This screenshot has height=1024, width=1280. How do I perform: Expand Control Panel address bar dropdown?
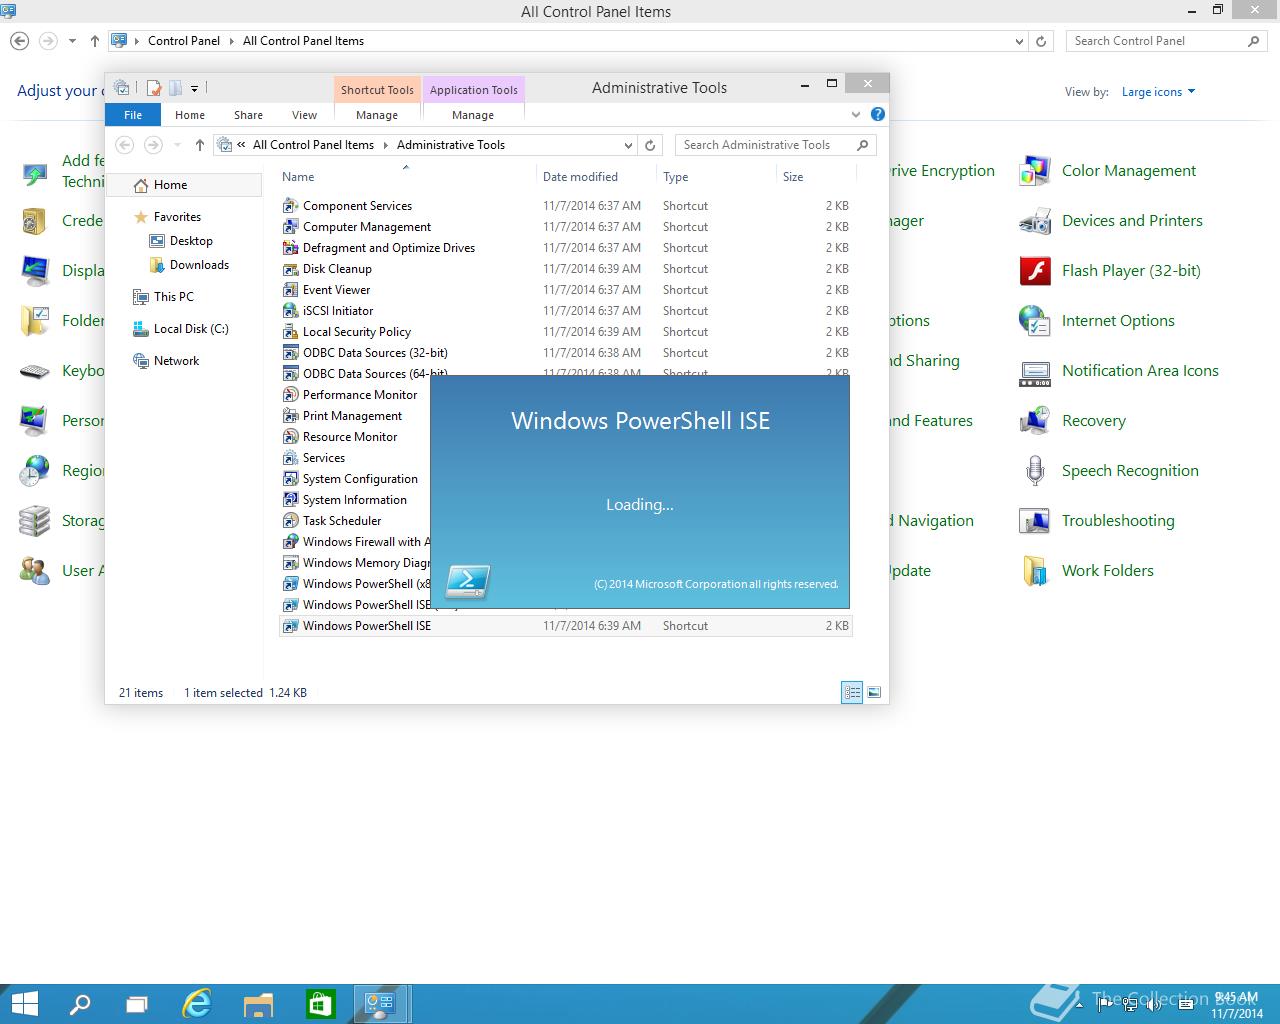click(x=1019, y=41)
